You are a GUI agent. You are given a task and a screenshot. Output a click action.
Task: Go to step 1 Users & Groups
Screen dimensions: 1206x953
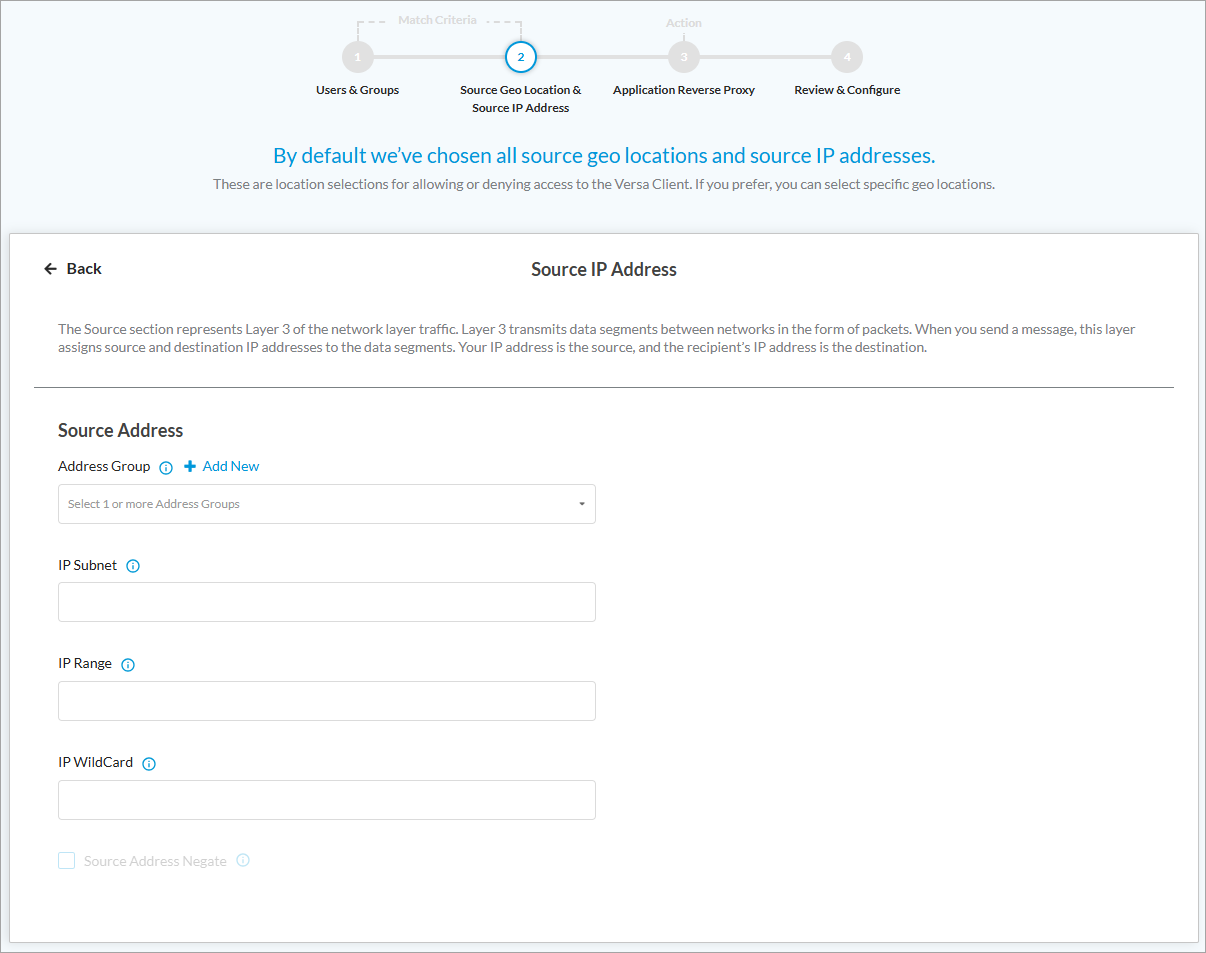click(357, 57)
